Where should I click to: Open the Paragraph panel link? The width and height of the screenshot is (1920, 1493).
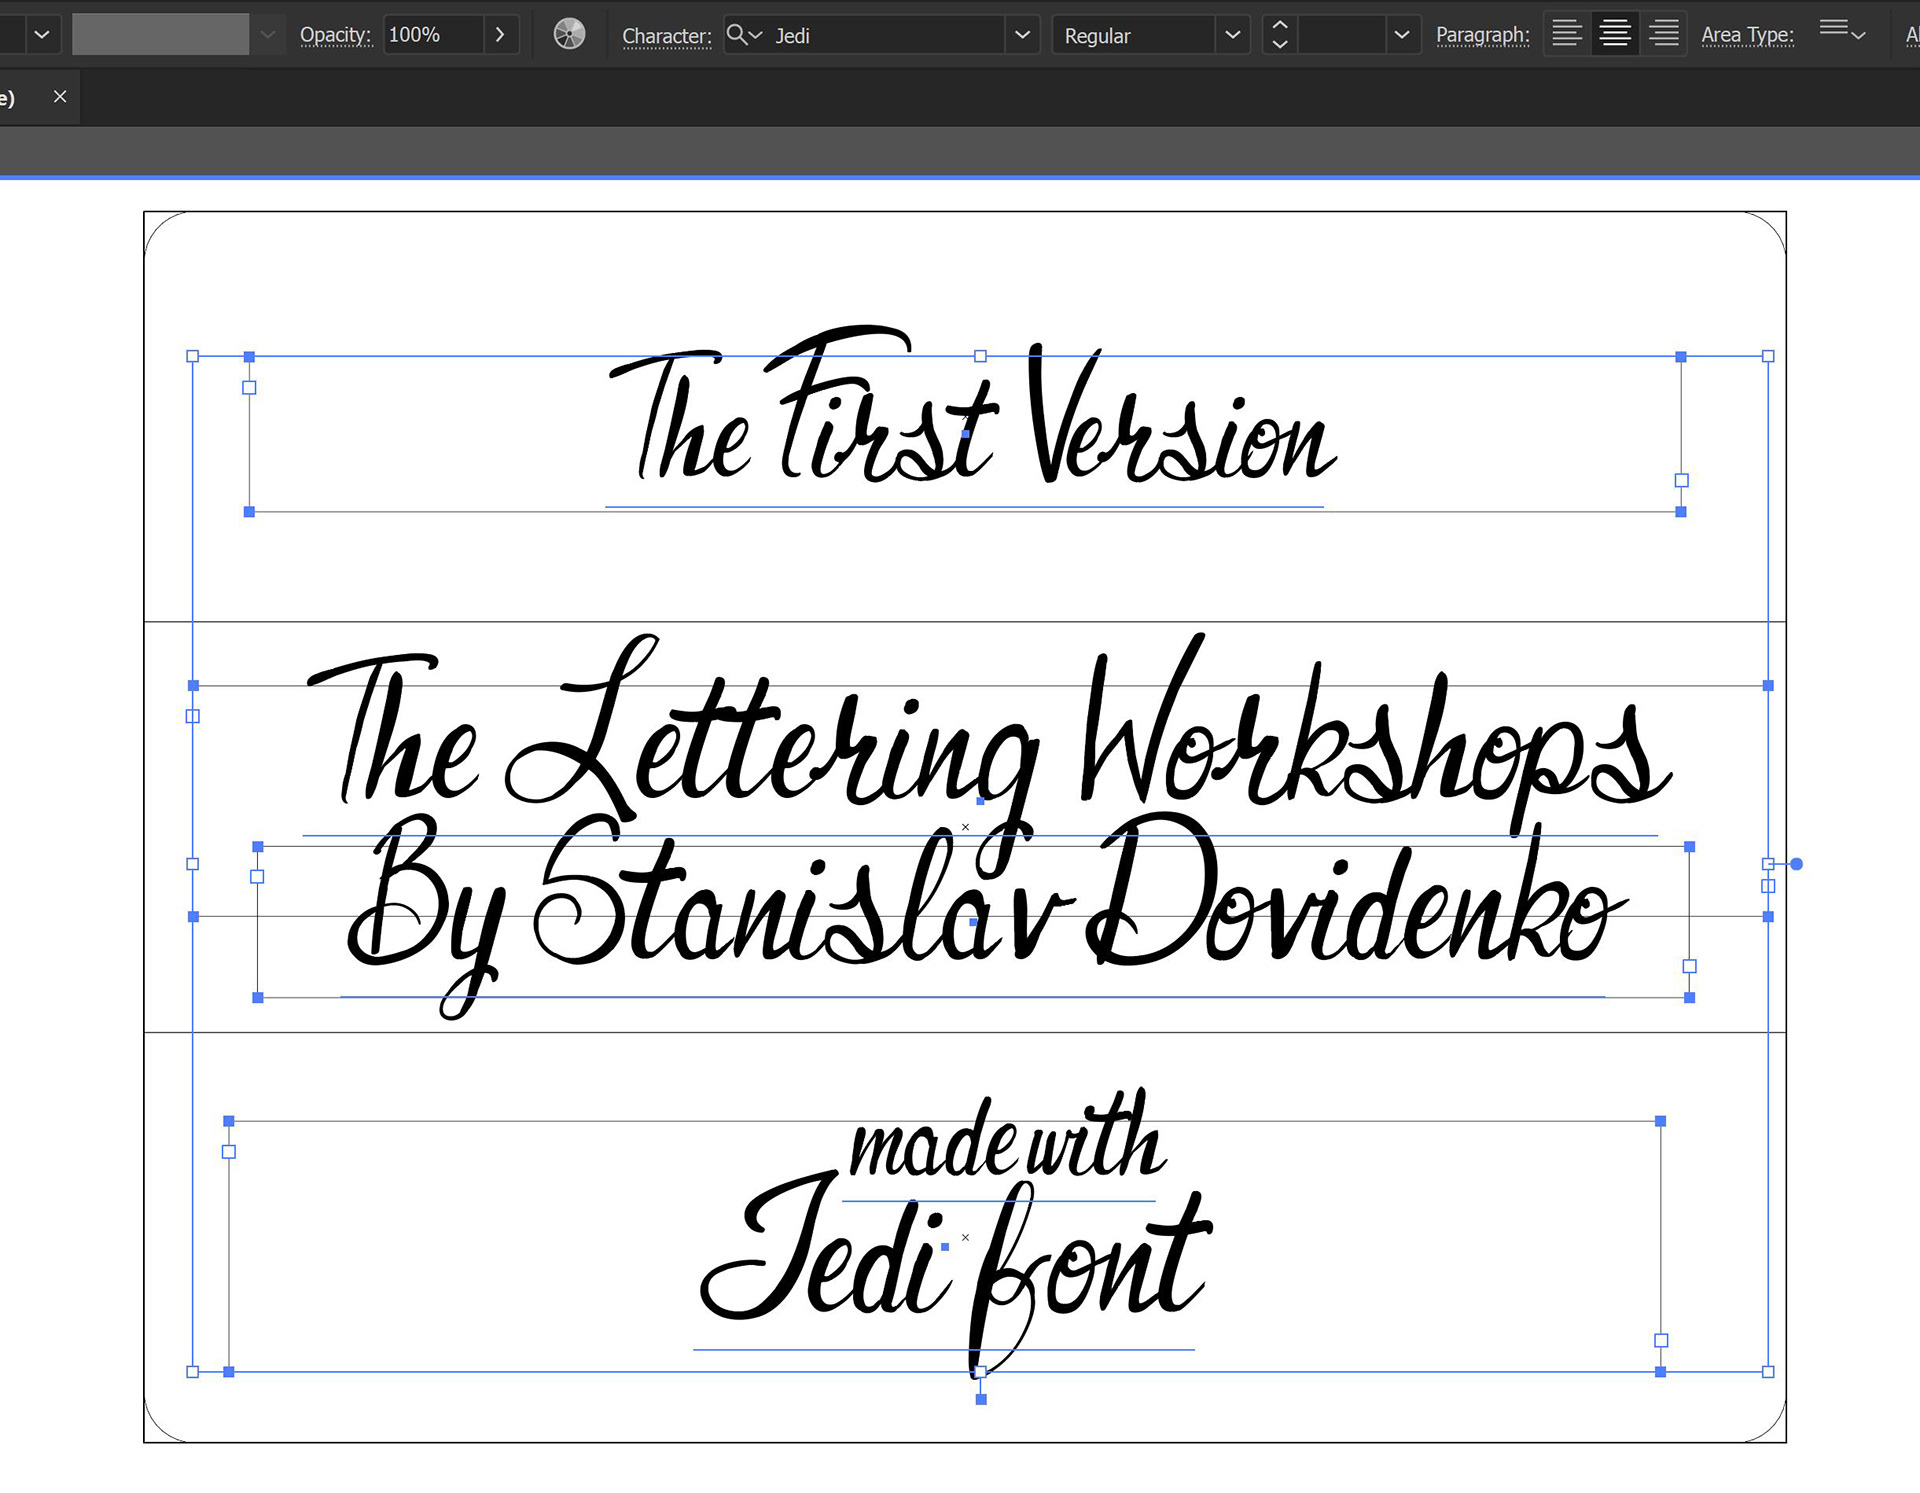click(x=1482, y=35)
